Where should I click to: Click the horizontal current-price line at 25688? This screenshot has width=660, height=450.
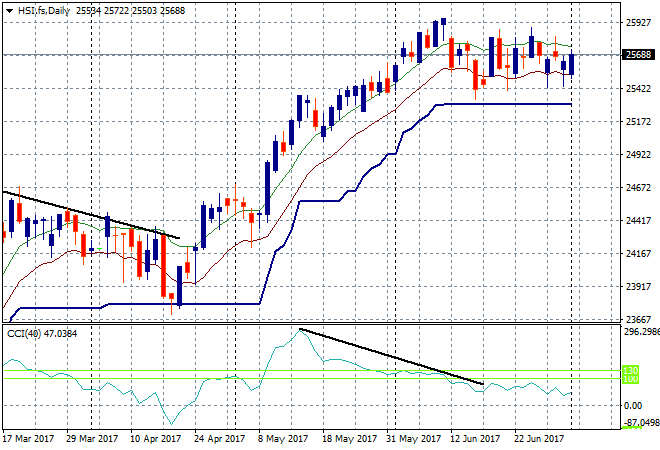point(311,55)
